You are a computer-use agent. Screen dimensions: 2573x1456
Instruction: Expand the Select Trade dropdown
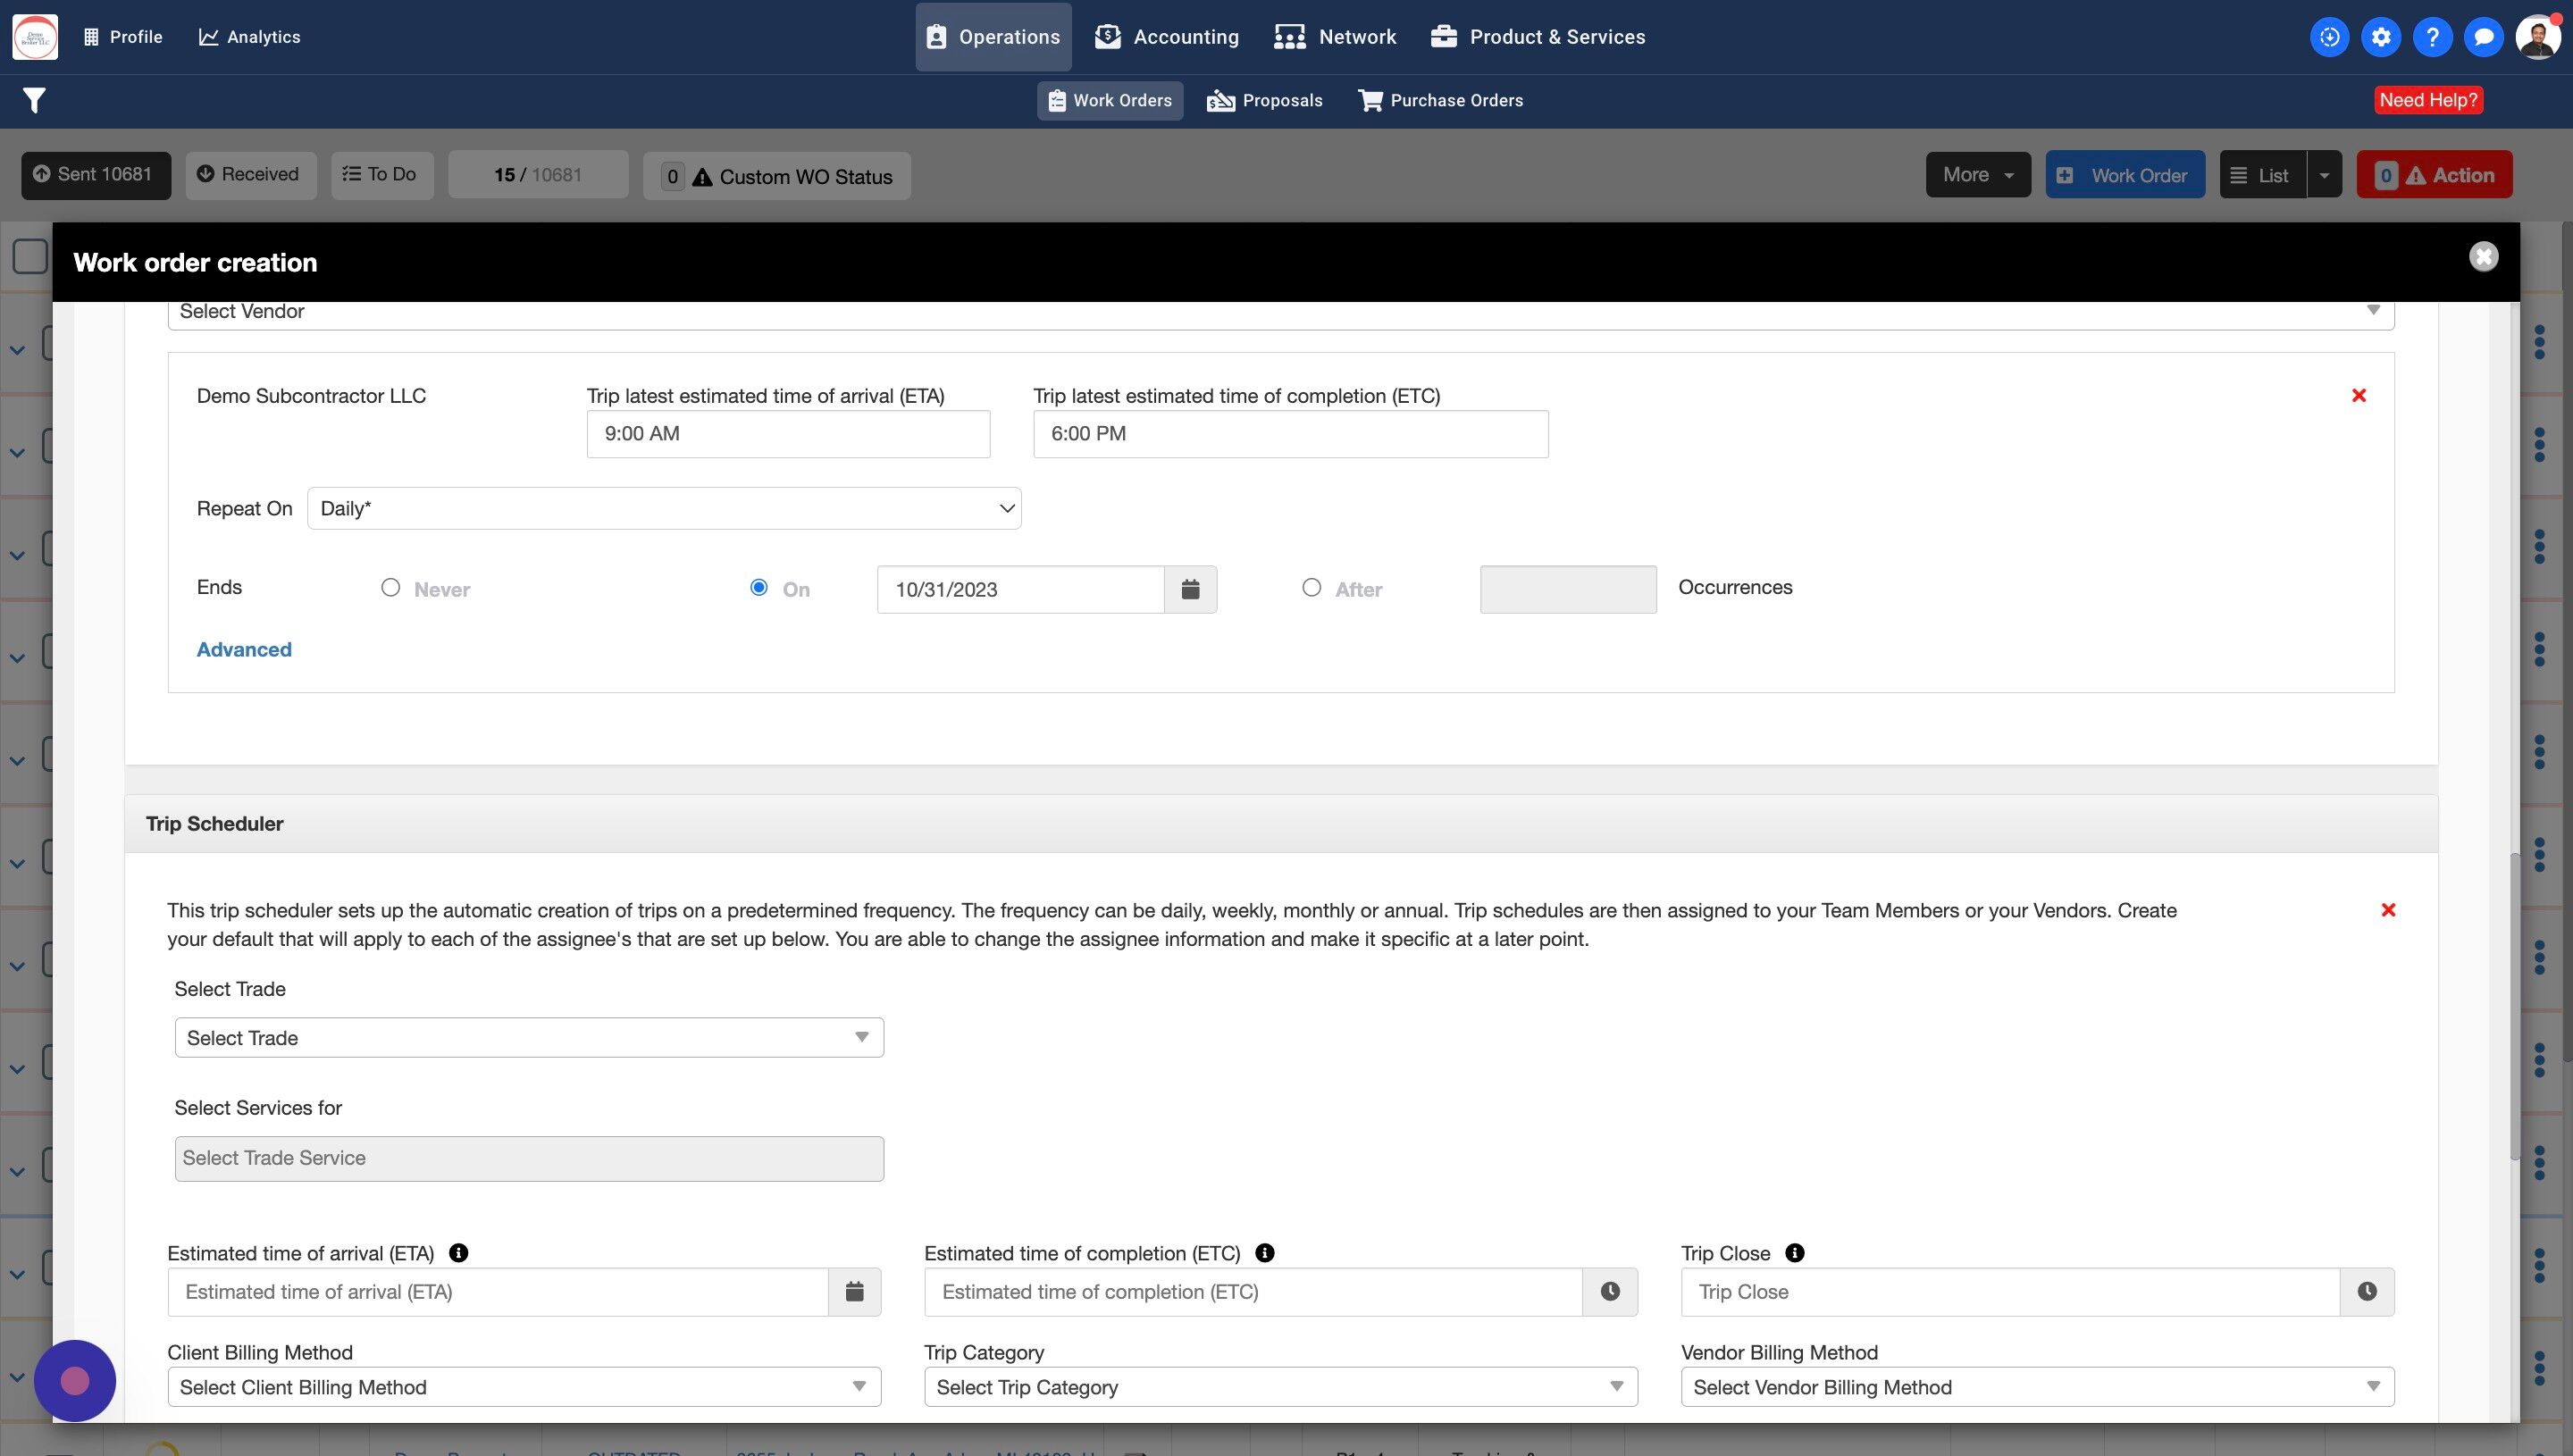tap(529, 1038)
